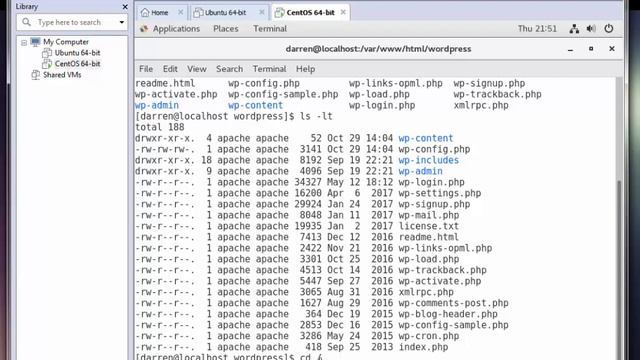Close the terminal window

tap(611, 49)
